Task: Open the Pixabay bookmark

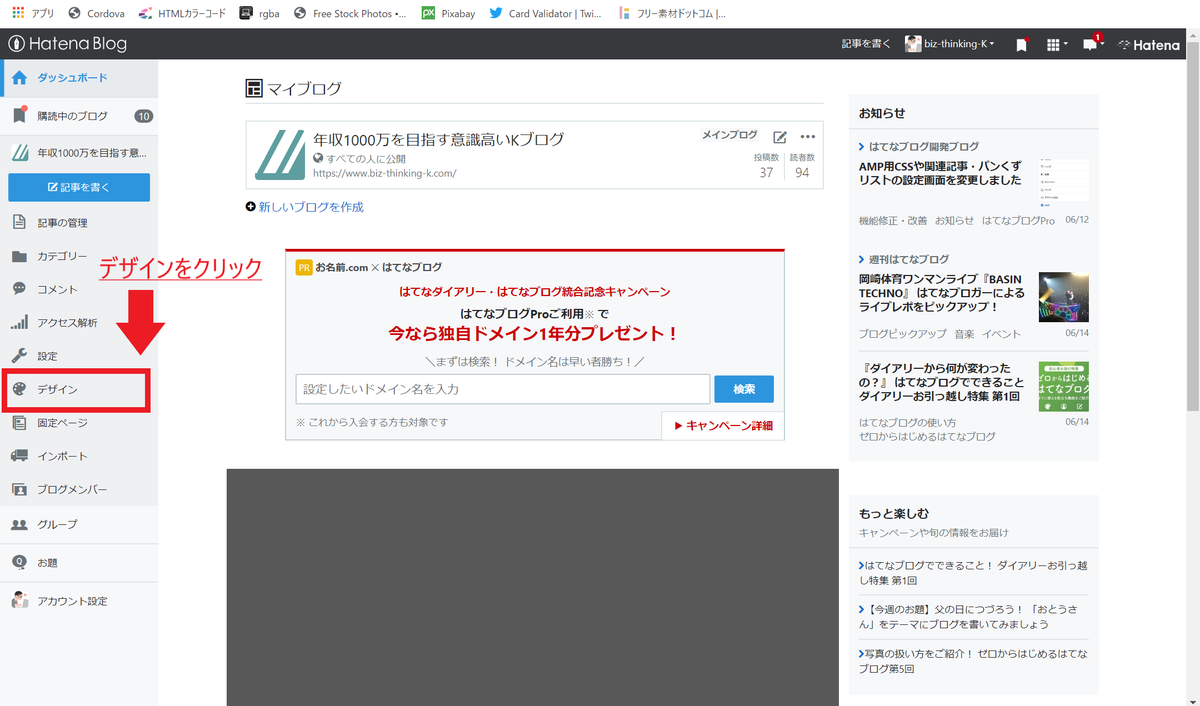Action: (x=448, y=14)
